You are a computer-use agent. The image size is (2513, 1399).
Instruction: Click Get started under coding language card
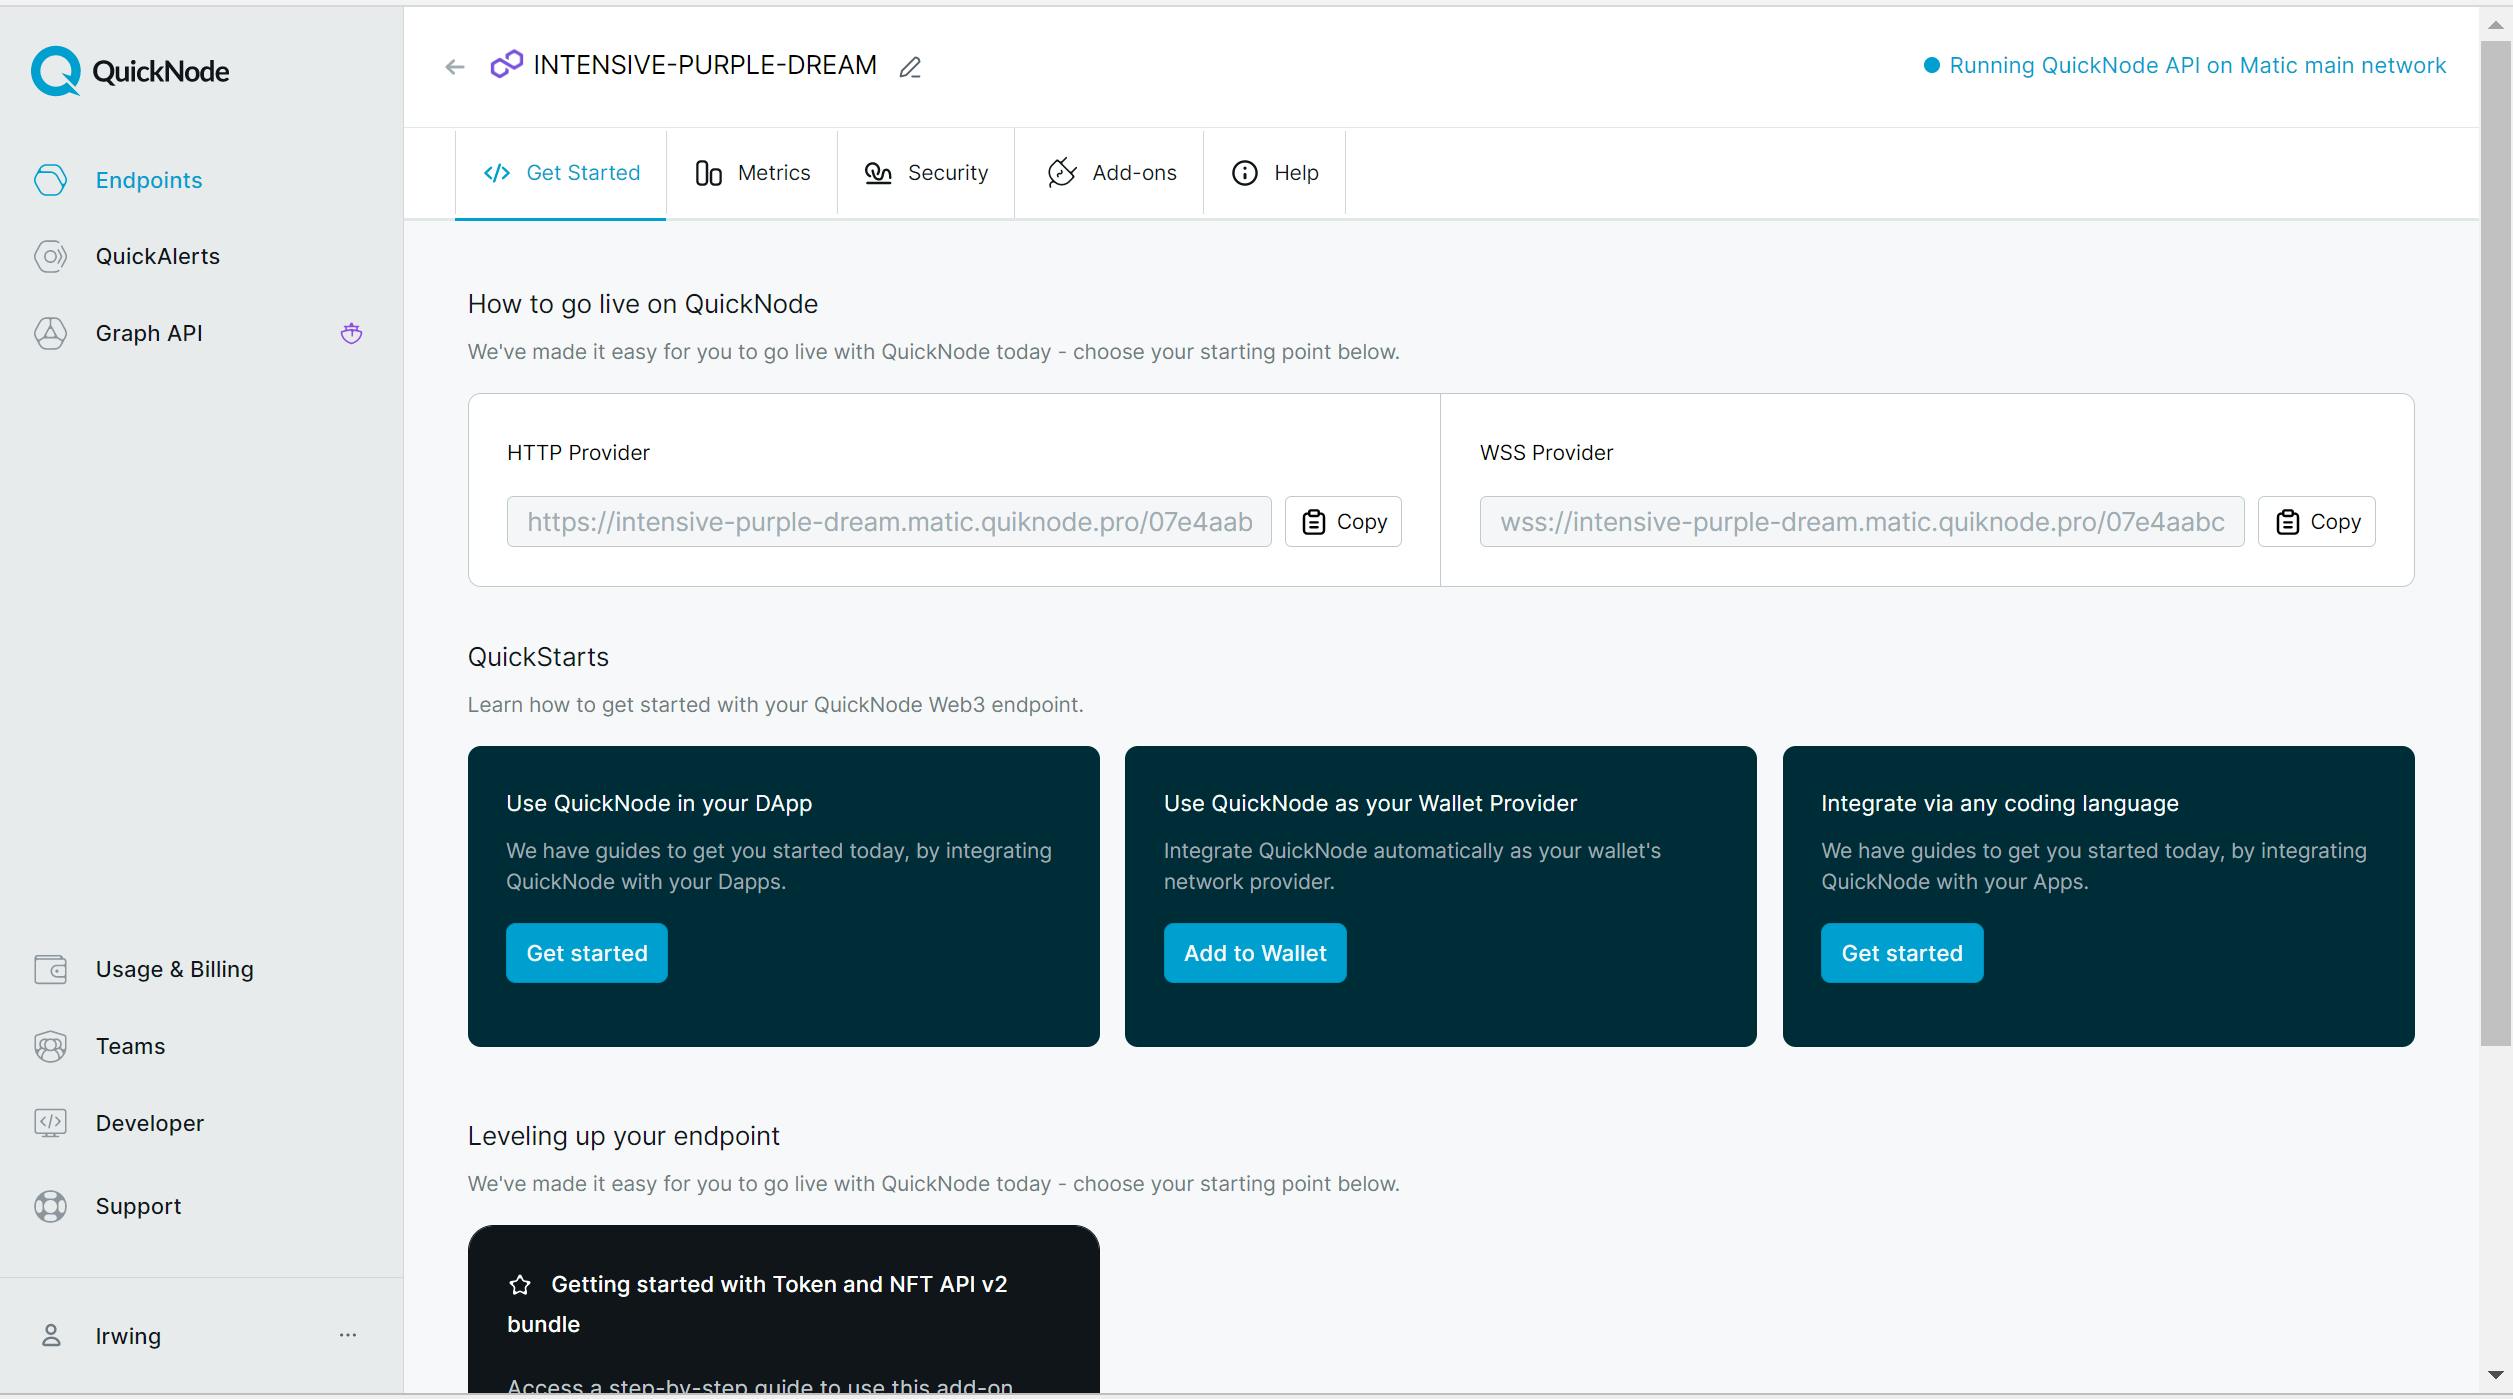pos(1902,953)
